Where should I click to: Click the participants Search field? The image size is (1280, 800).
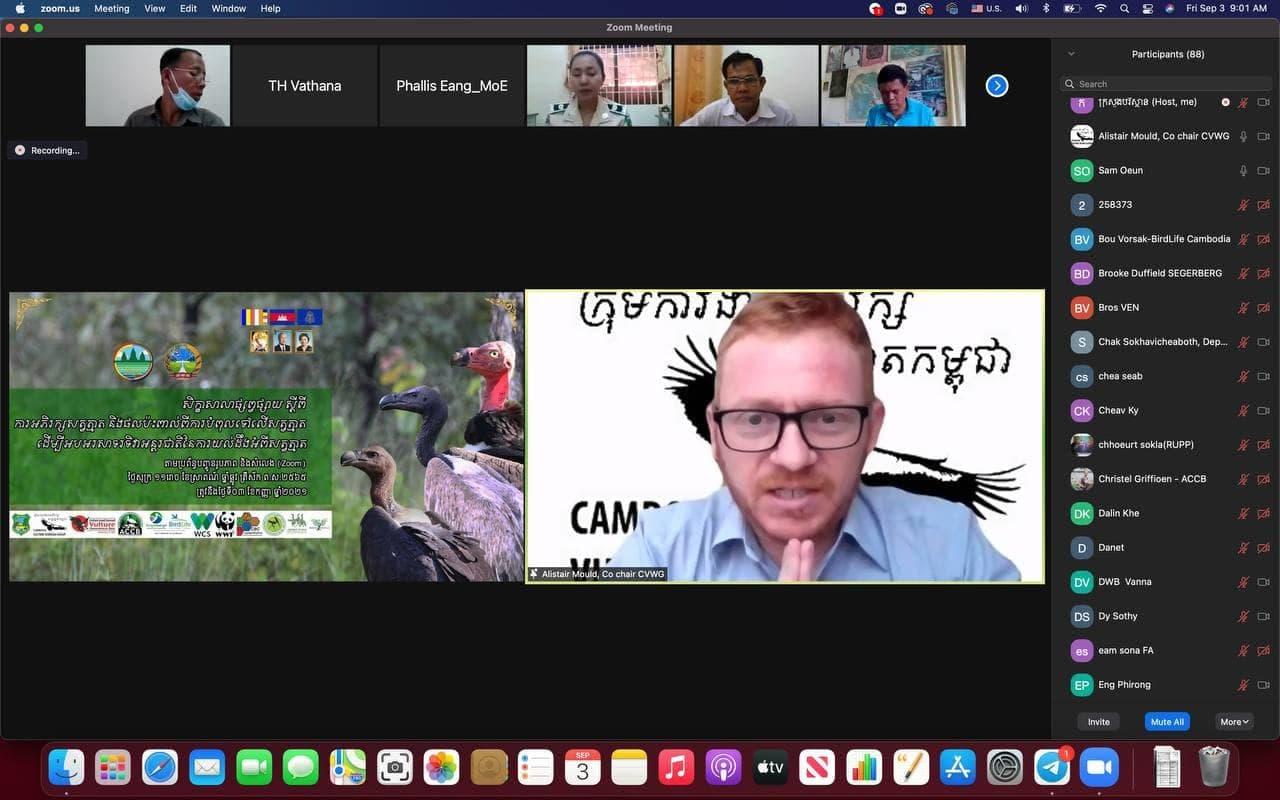[x=1160, y=84]
